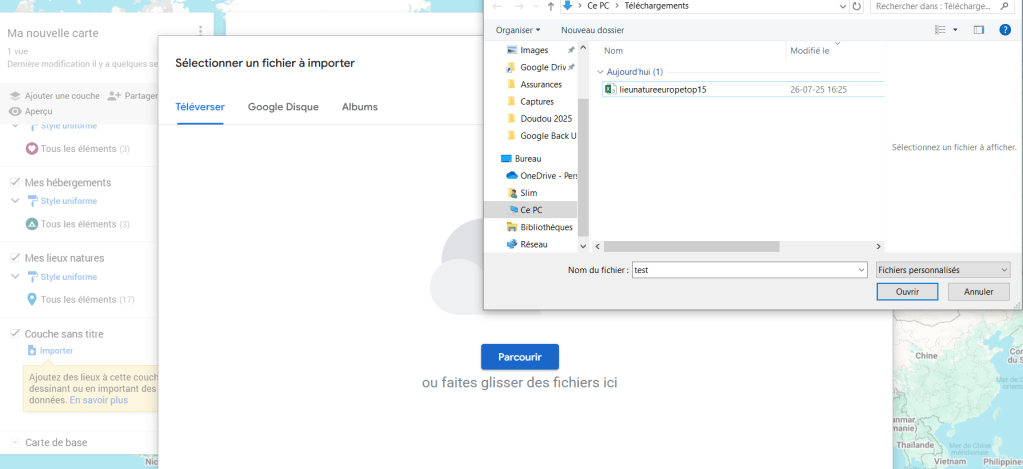Screen dimensions: 1023x469
Task: Click the refresh icon beside the address bar
Action: click(857, 6)
